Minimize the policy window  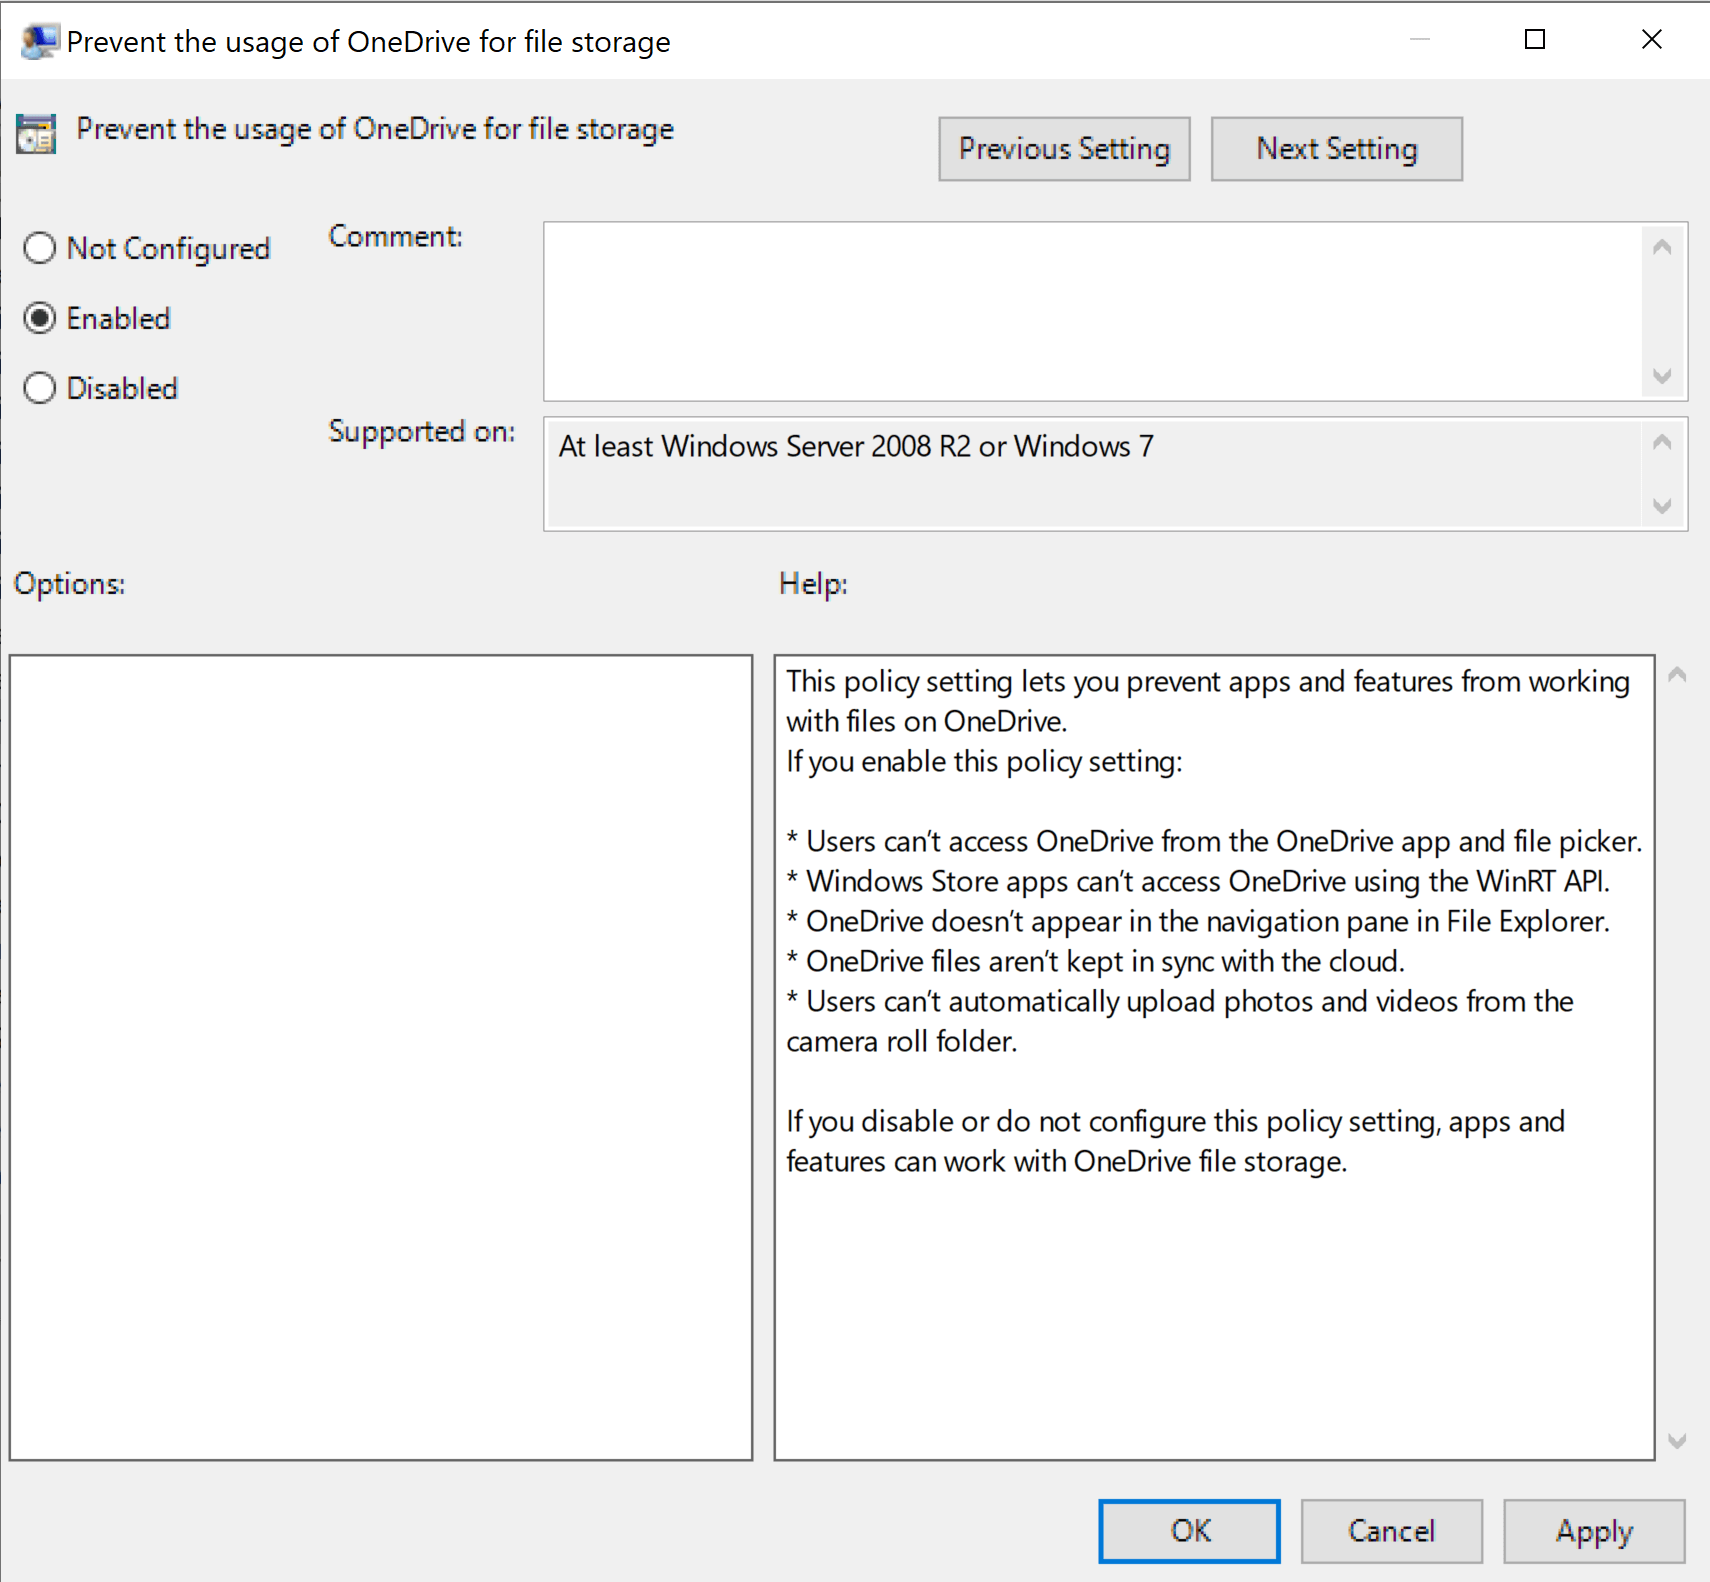pyautogui.click(x=1420, y=40)
